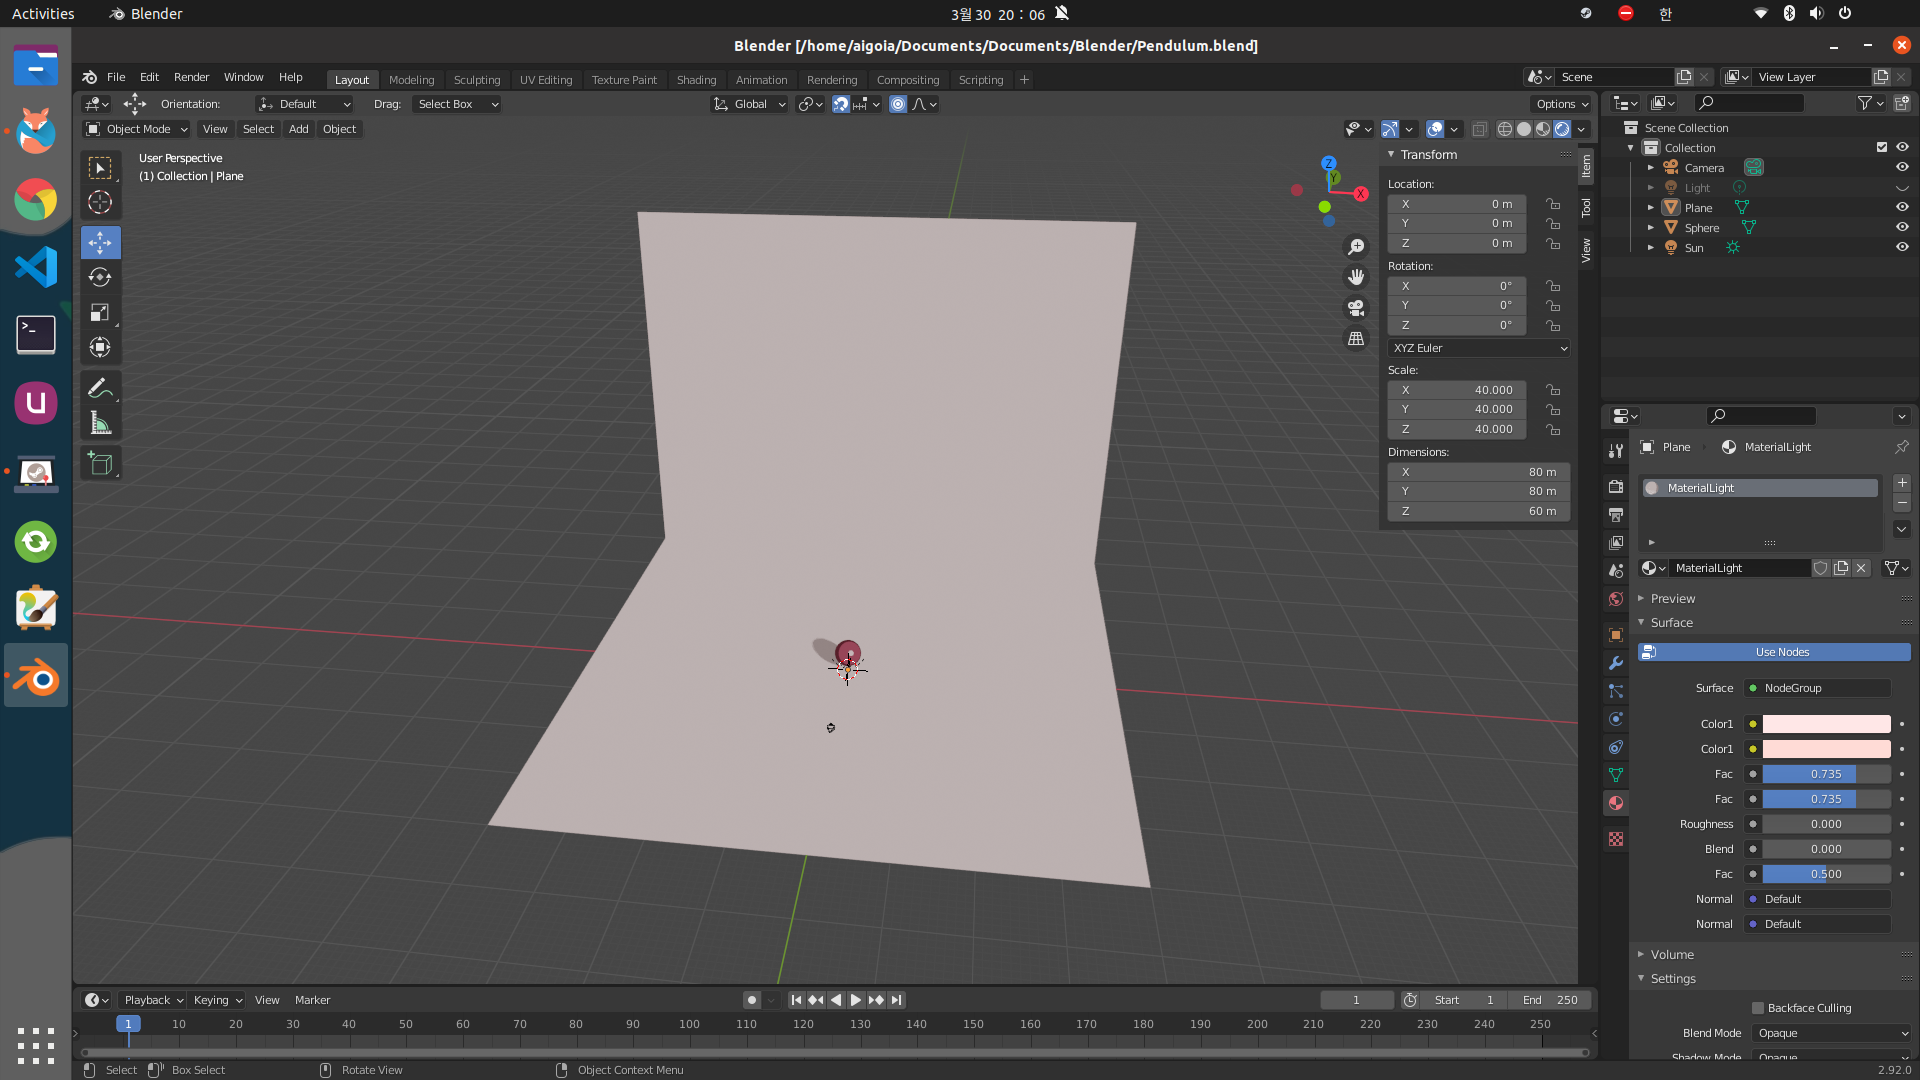
Task: Switch to solid viewport shading
Action: 1524,129
